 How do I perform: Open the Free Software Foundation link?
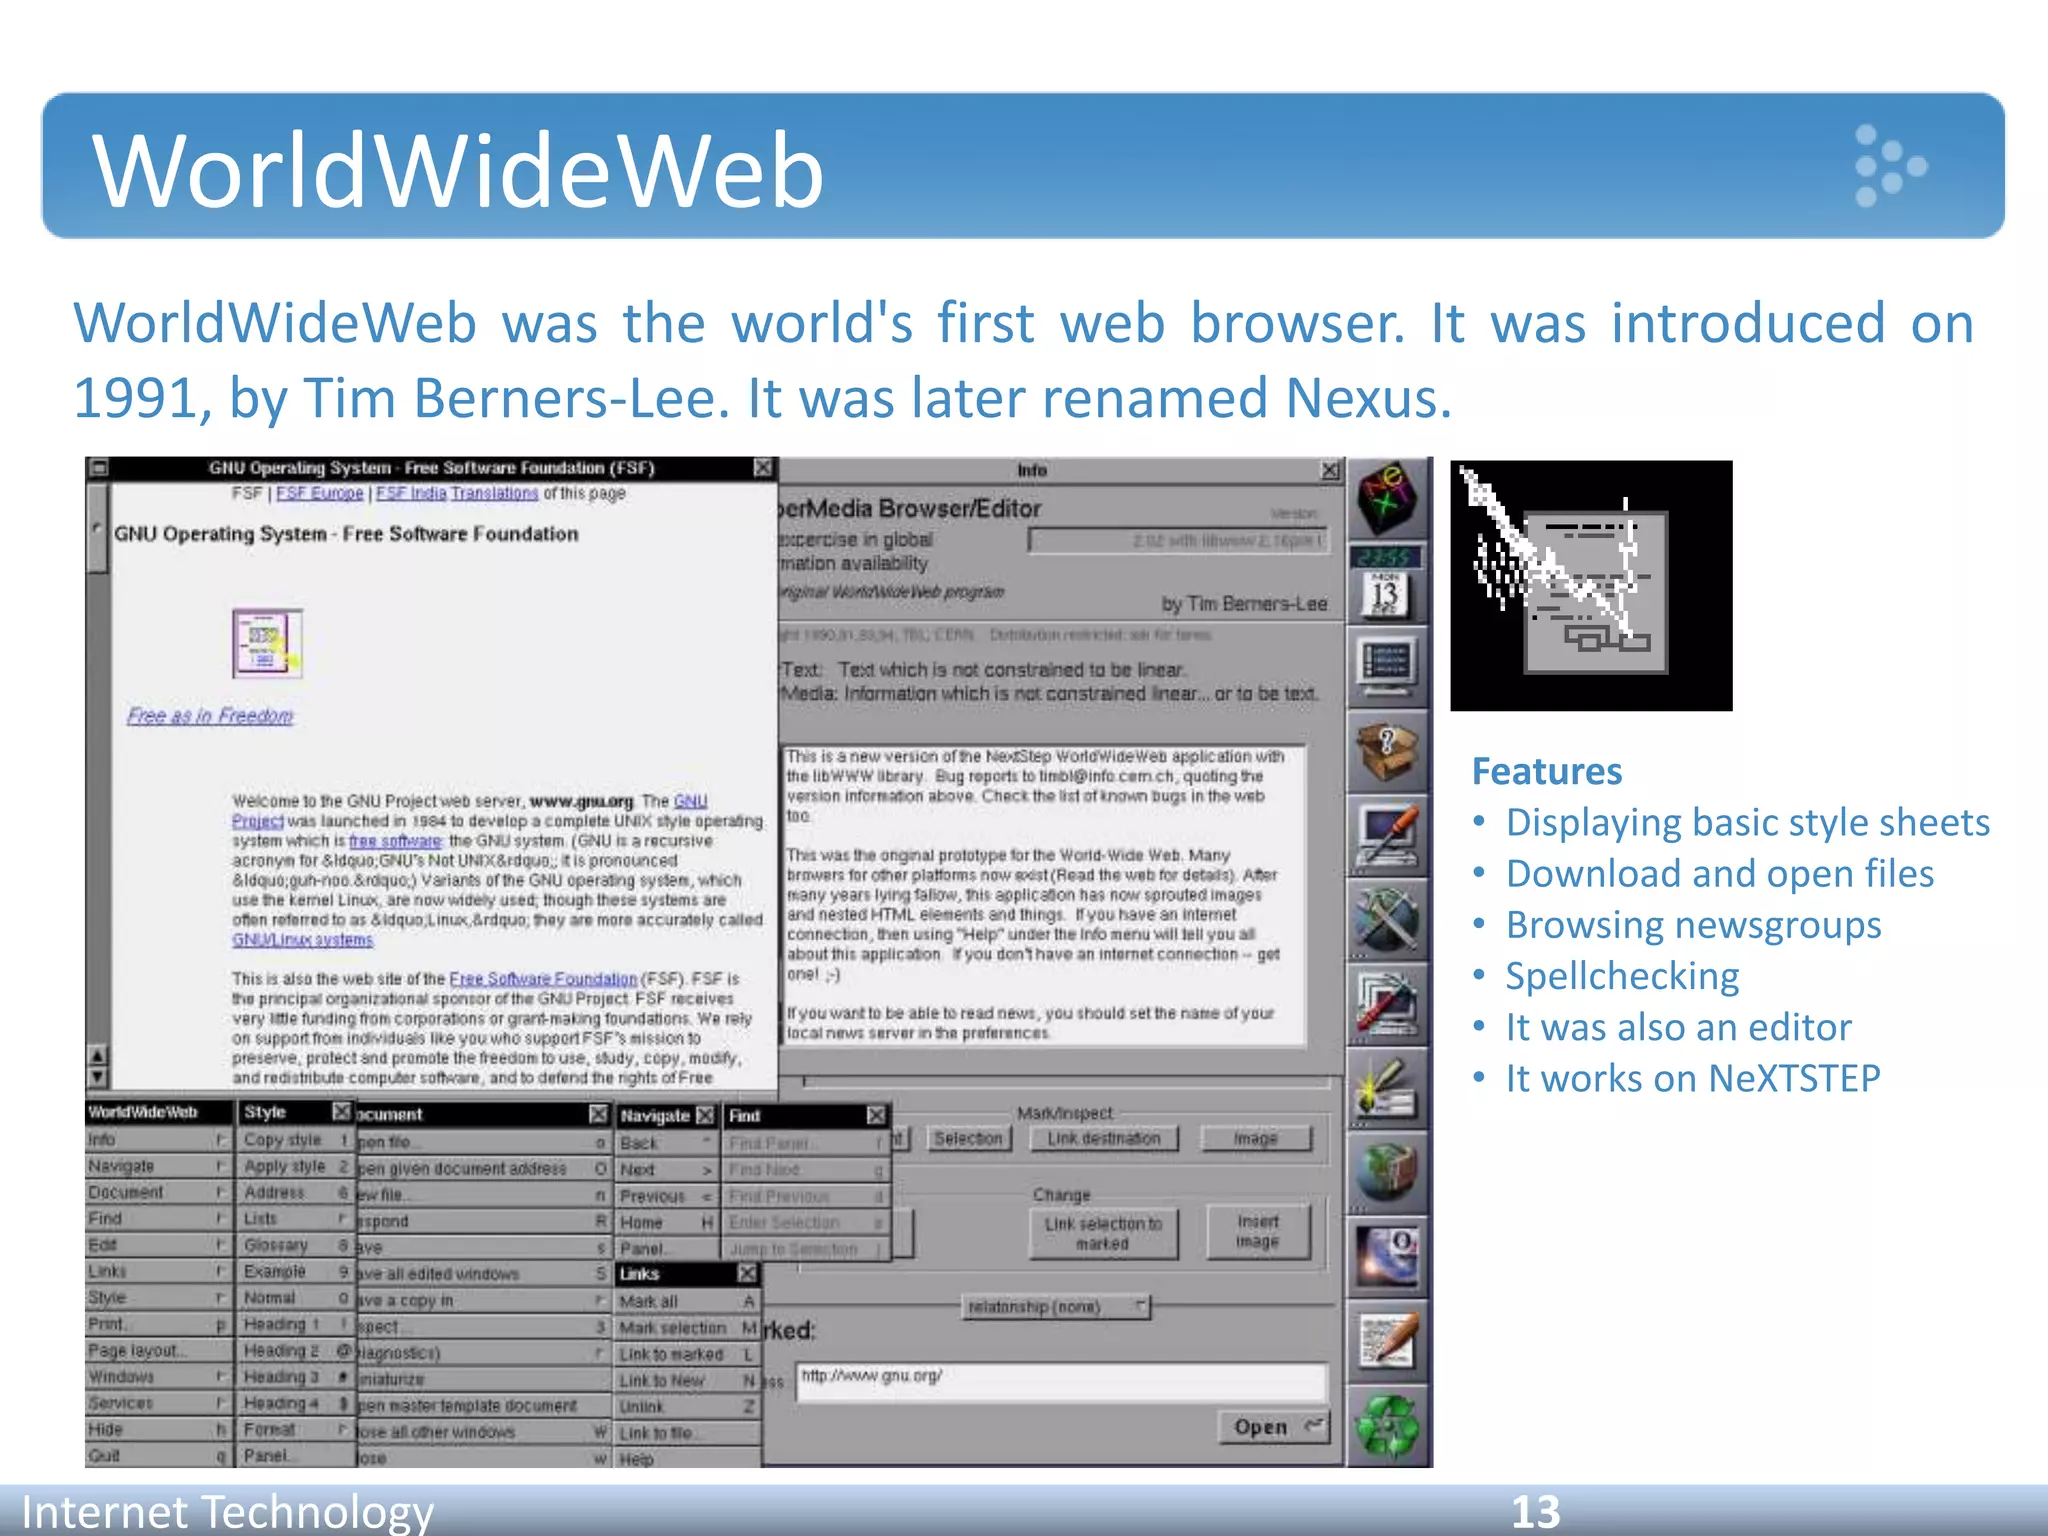543,979
